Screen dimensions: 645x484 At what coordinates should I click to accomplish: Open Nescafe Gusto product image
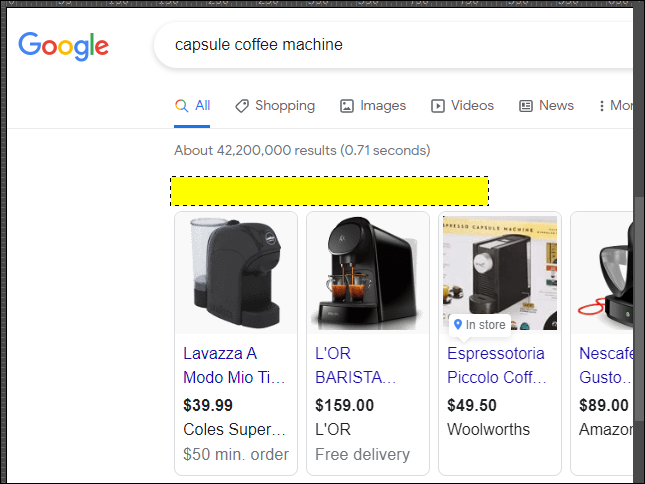603,273
